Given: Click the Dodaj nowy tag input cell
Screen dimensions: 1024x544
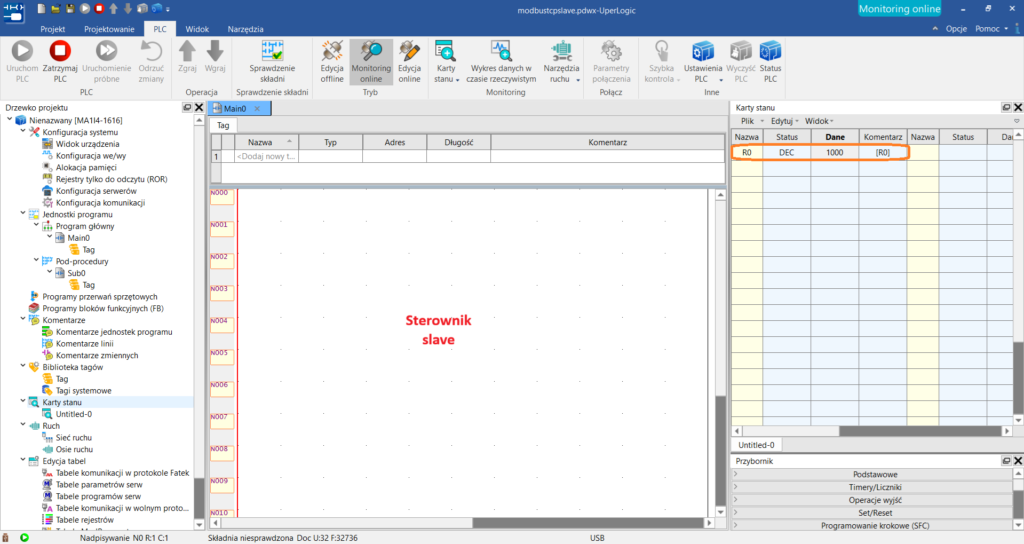Looking at the screenshot, I should click(266, 156).
